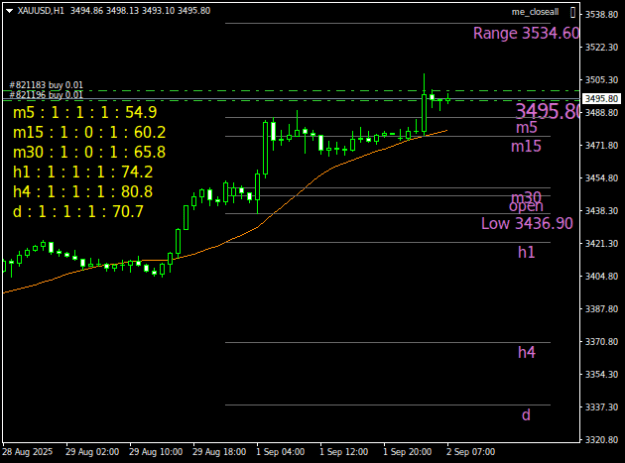Screen dimensions: 625x463
Task: Click the magenta m5 level label
Action: (527, 128)
